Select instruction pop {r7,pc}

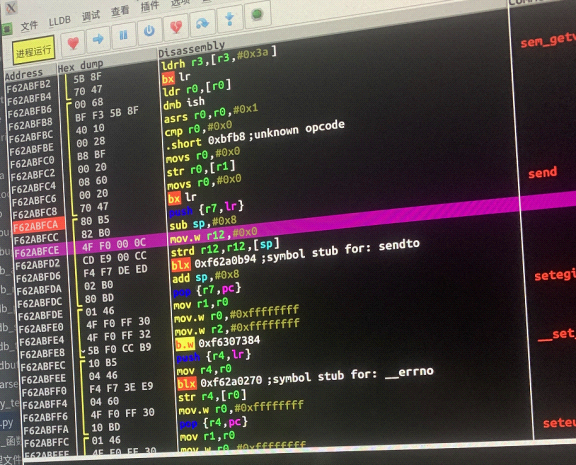click(x=207, y=290)
